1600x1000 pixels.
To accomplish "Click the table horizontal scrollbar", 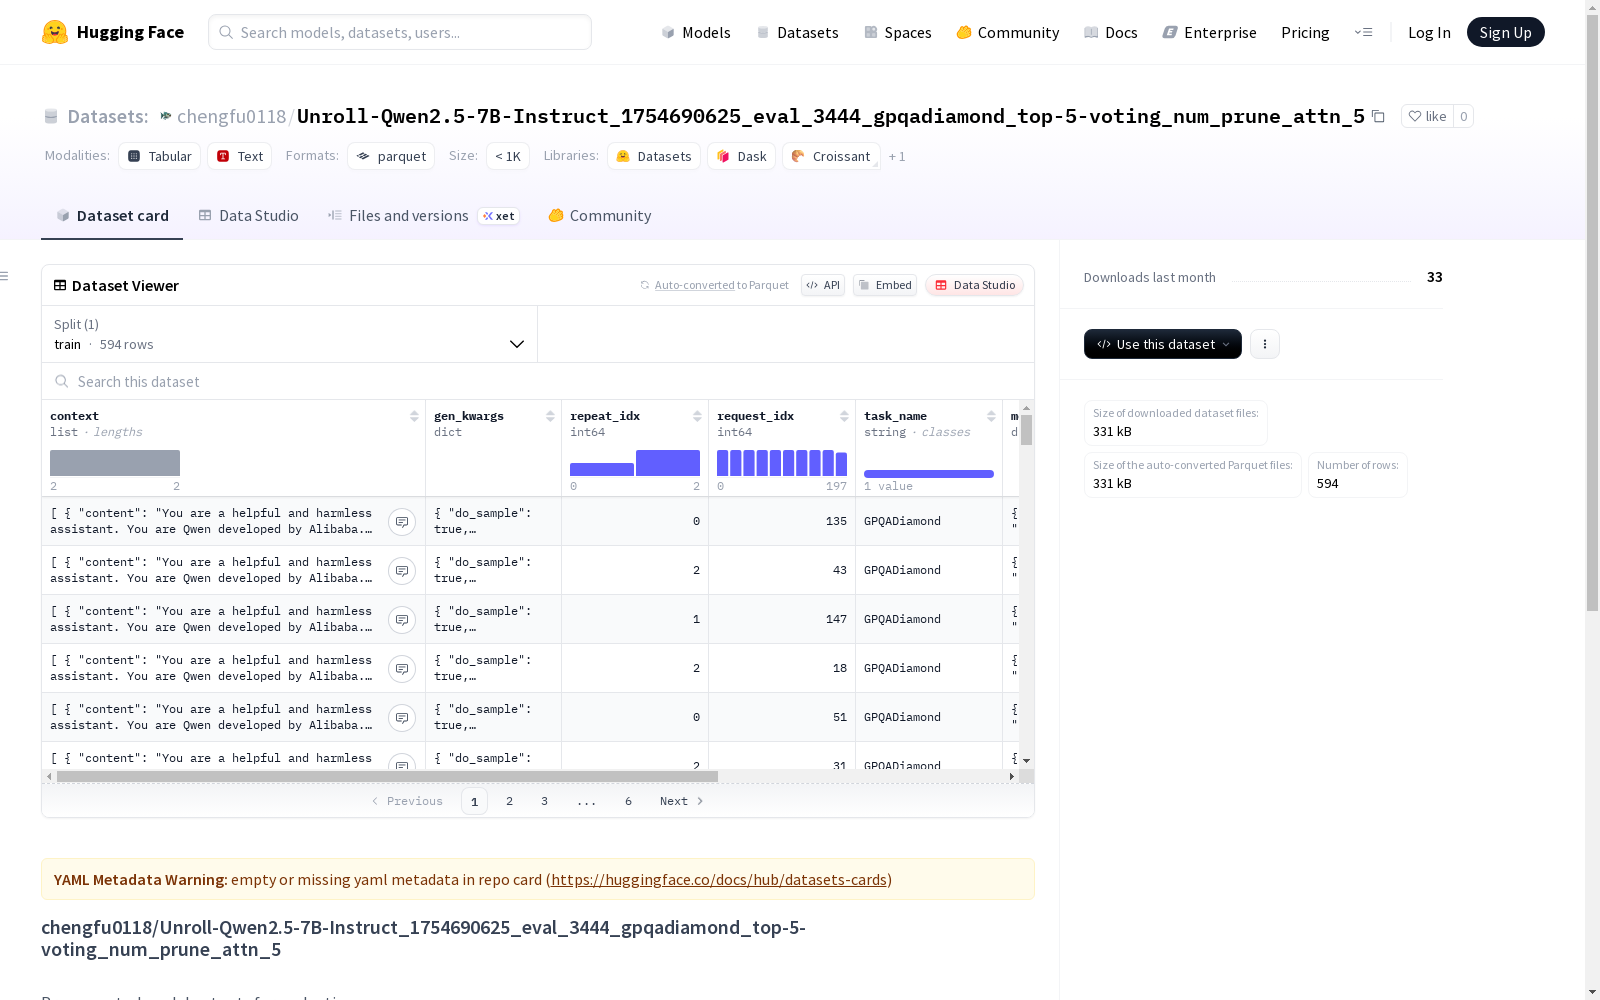I will pos(387,776).
